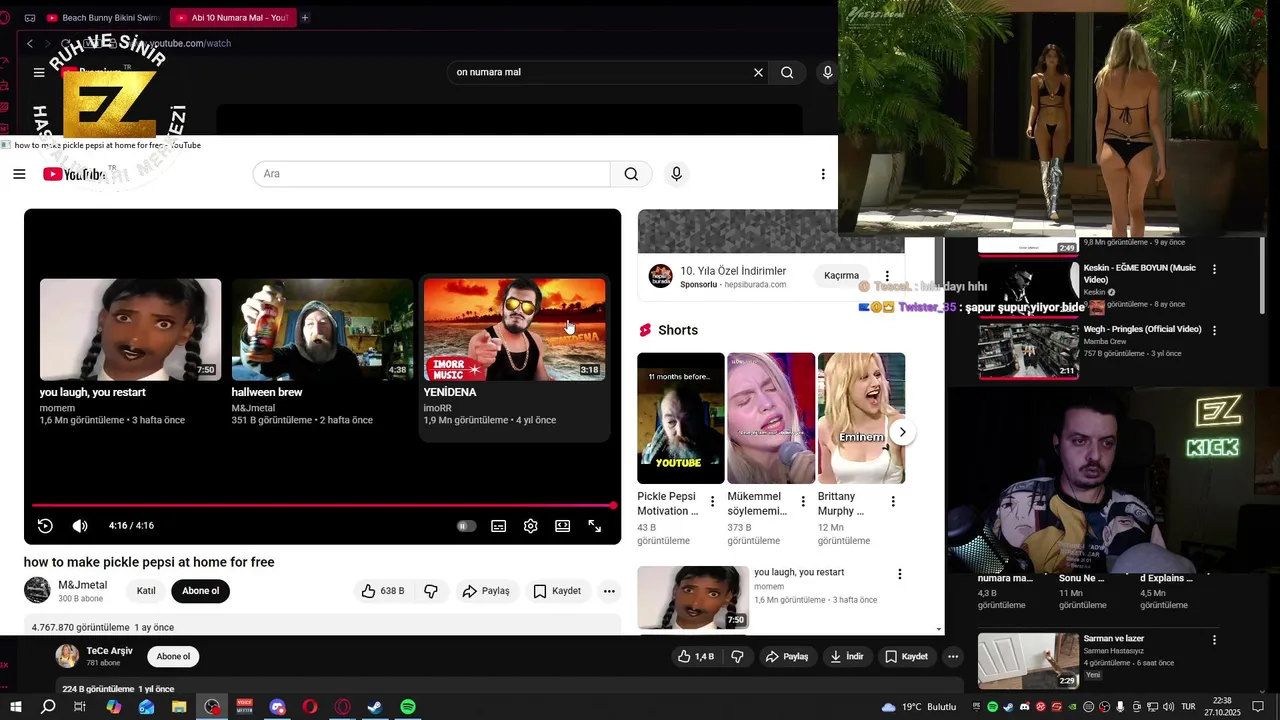
Task: Select the 'Abi 10 Numara Mal' tab
Action: tap(233, 17)
